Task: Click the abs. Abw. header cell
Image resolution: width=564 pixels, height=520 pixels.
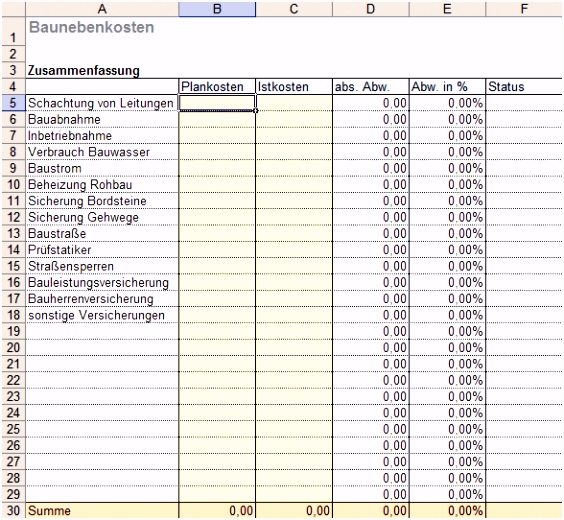Action: click(370, 87)
